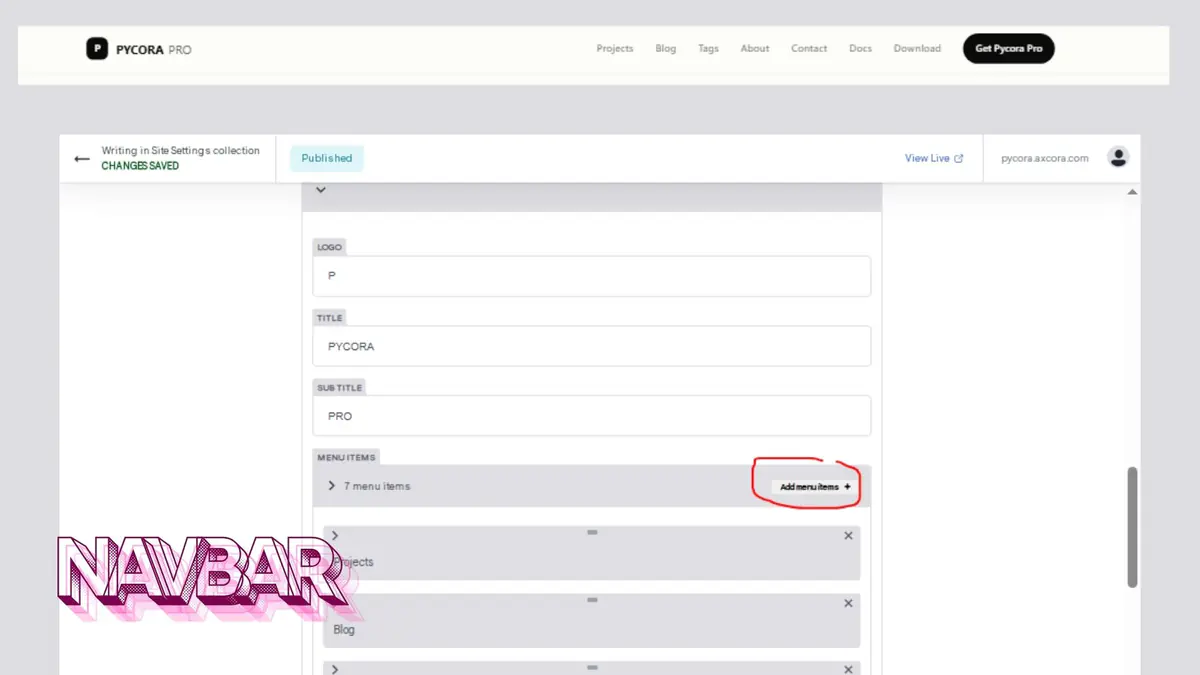Expand the Projects menu item chevron

335,537
